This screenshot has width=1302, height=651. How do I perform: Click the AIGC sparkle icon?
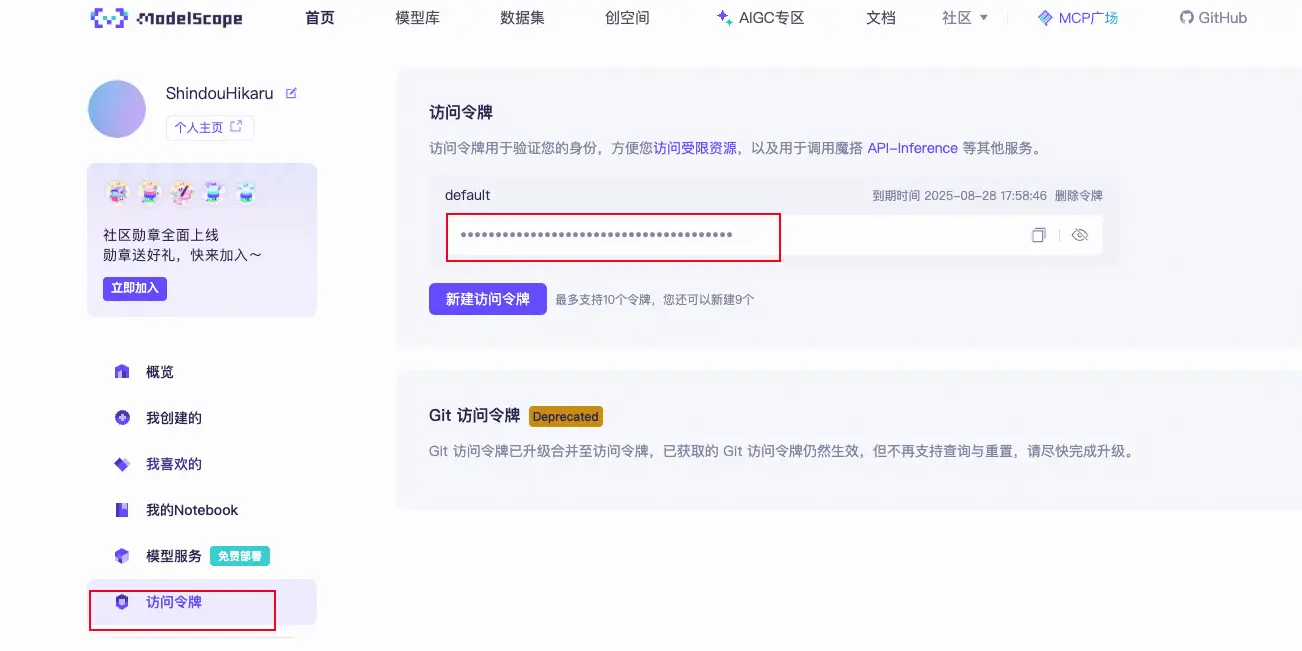pos(725,18)
